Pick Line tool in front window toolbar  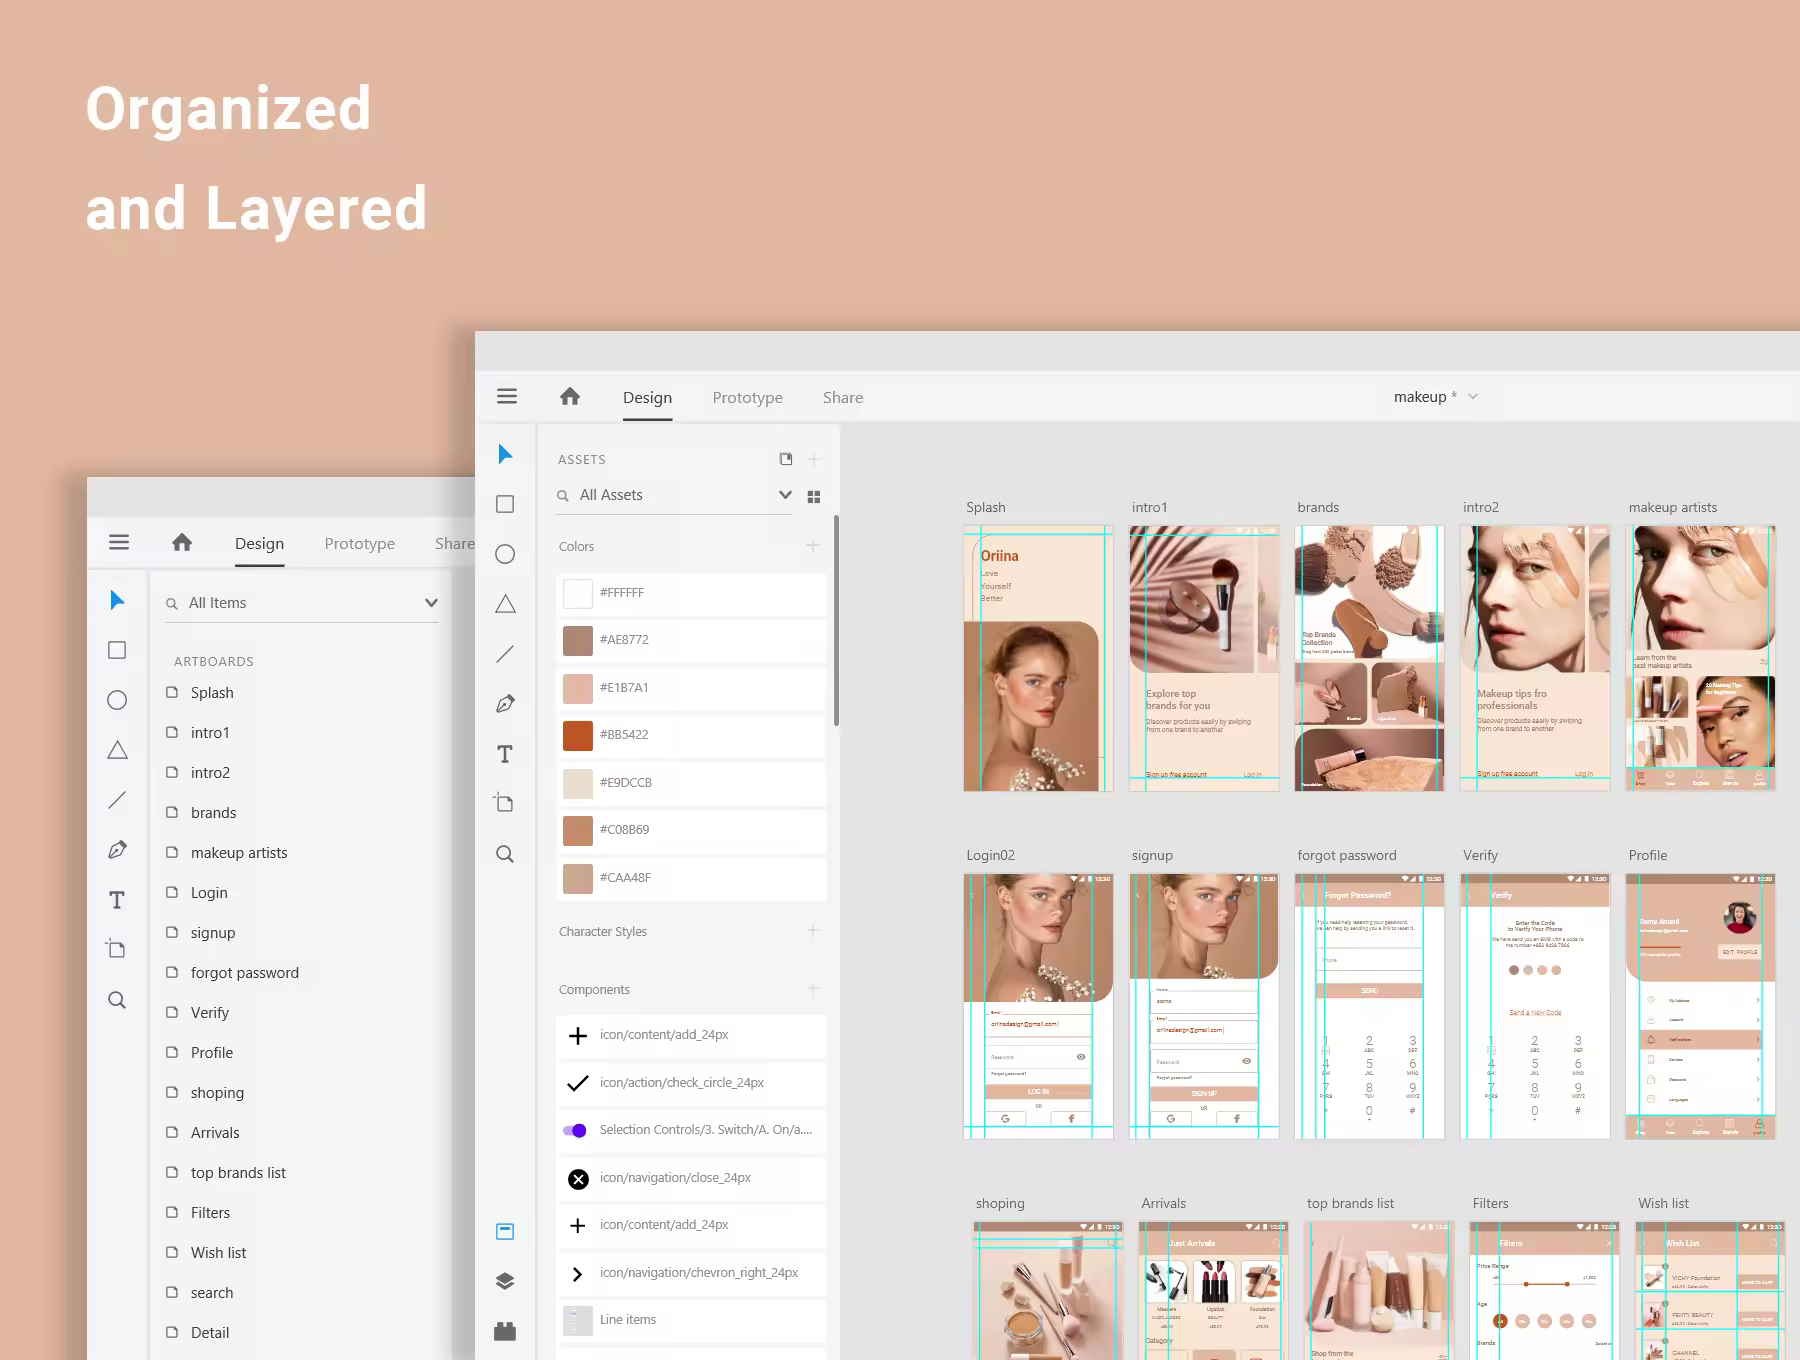pos(505,654)
